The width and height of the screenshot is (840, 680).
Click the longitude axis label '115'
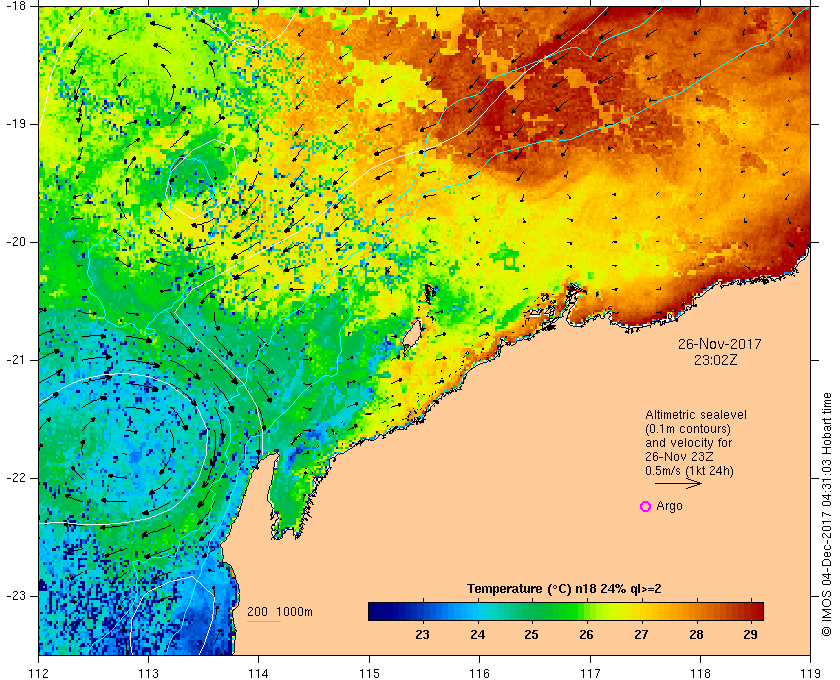(x=369, y=674)
